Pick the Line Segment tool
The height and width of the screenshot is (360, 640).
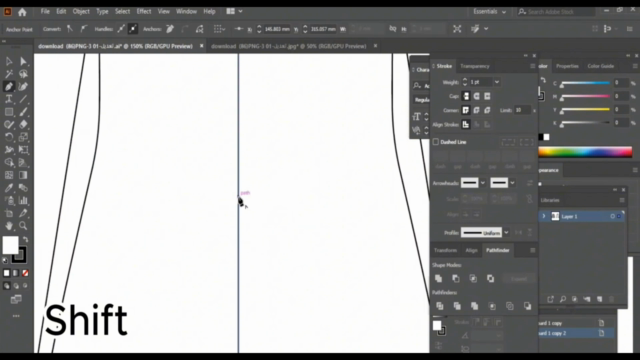click(x=23, y=99)
